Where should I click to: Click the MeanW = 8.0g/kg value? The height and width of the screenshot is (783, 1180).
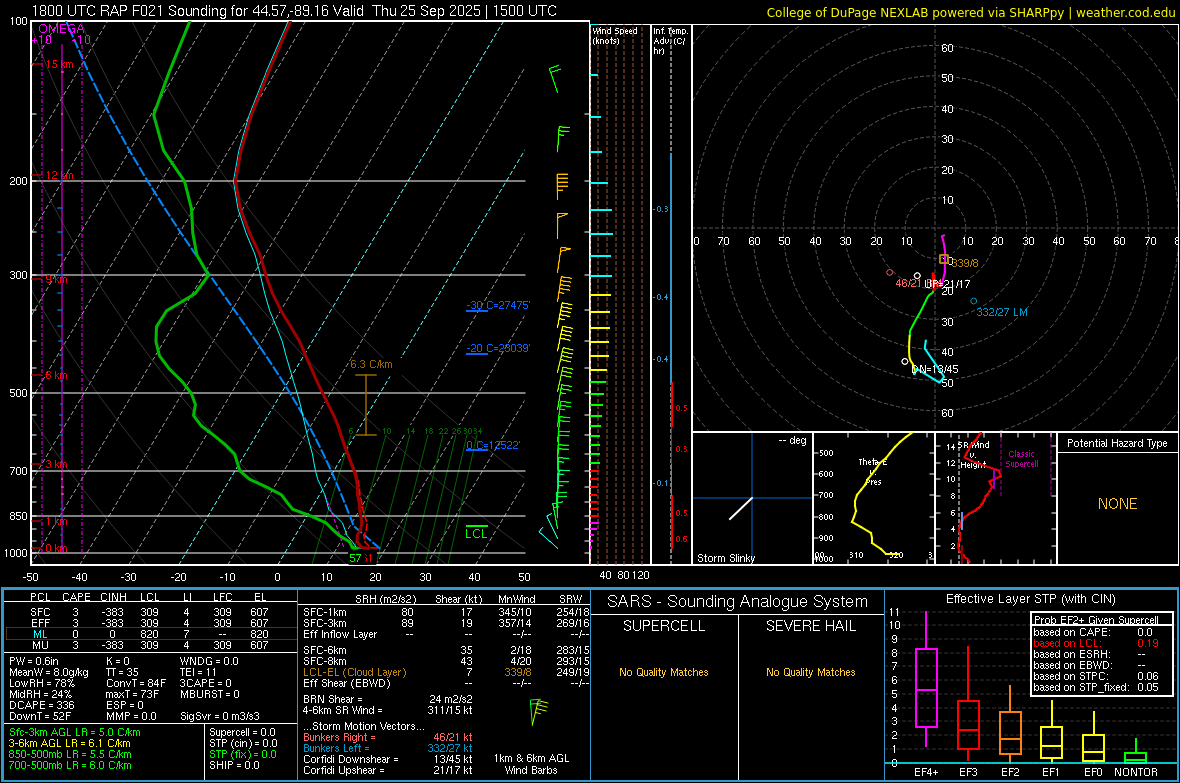point(49,672)
